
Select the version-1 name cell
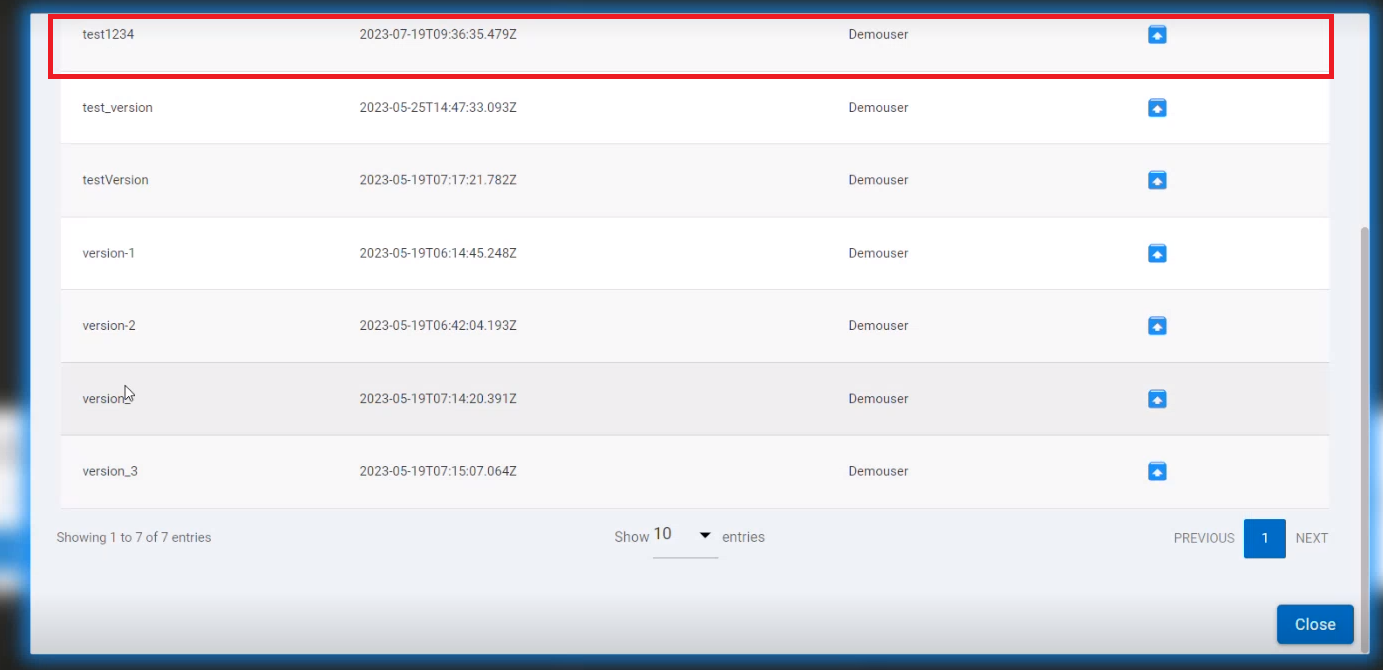pos(108,253)
